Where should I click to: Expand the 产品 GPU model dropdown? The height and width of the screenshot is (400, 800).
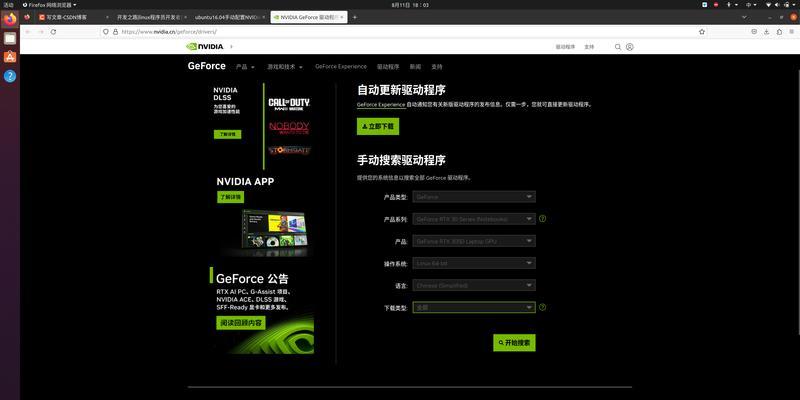[474, 241]
